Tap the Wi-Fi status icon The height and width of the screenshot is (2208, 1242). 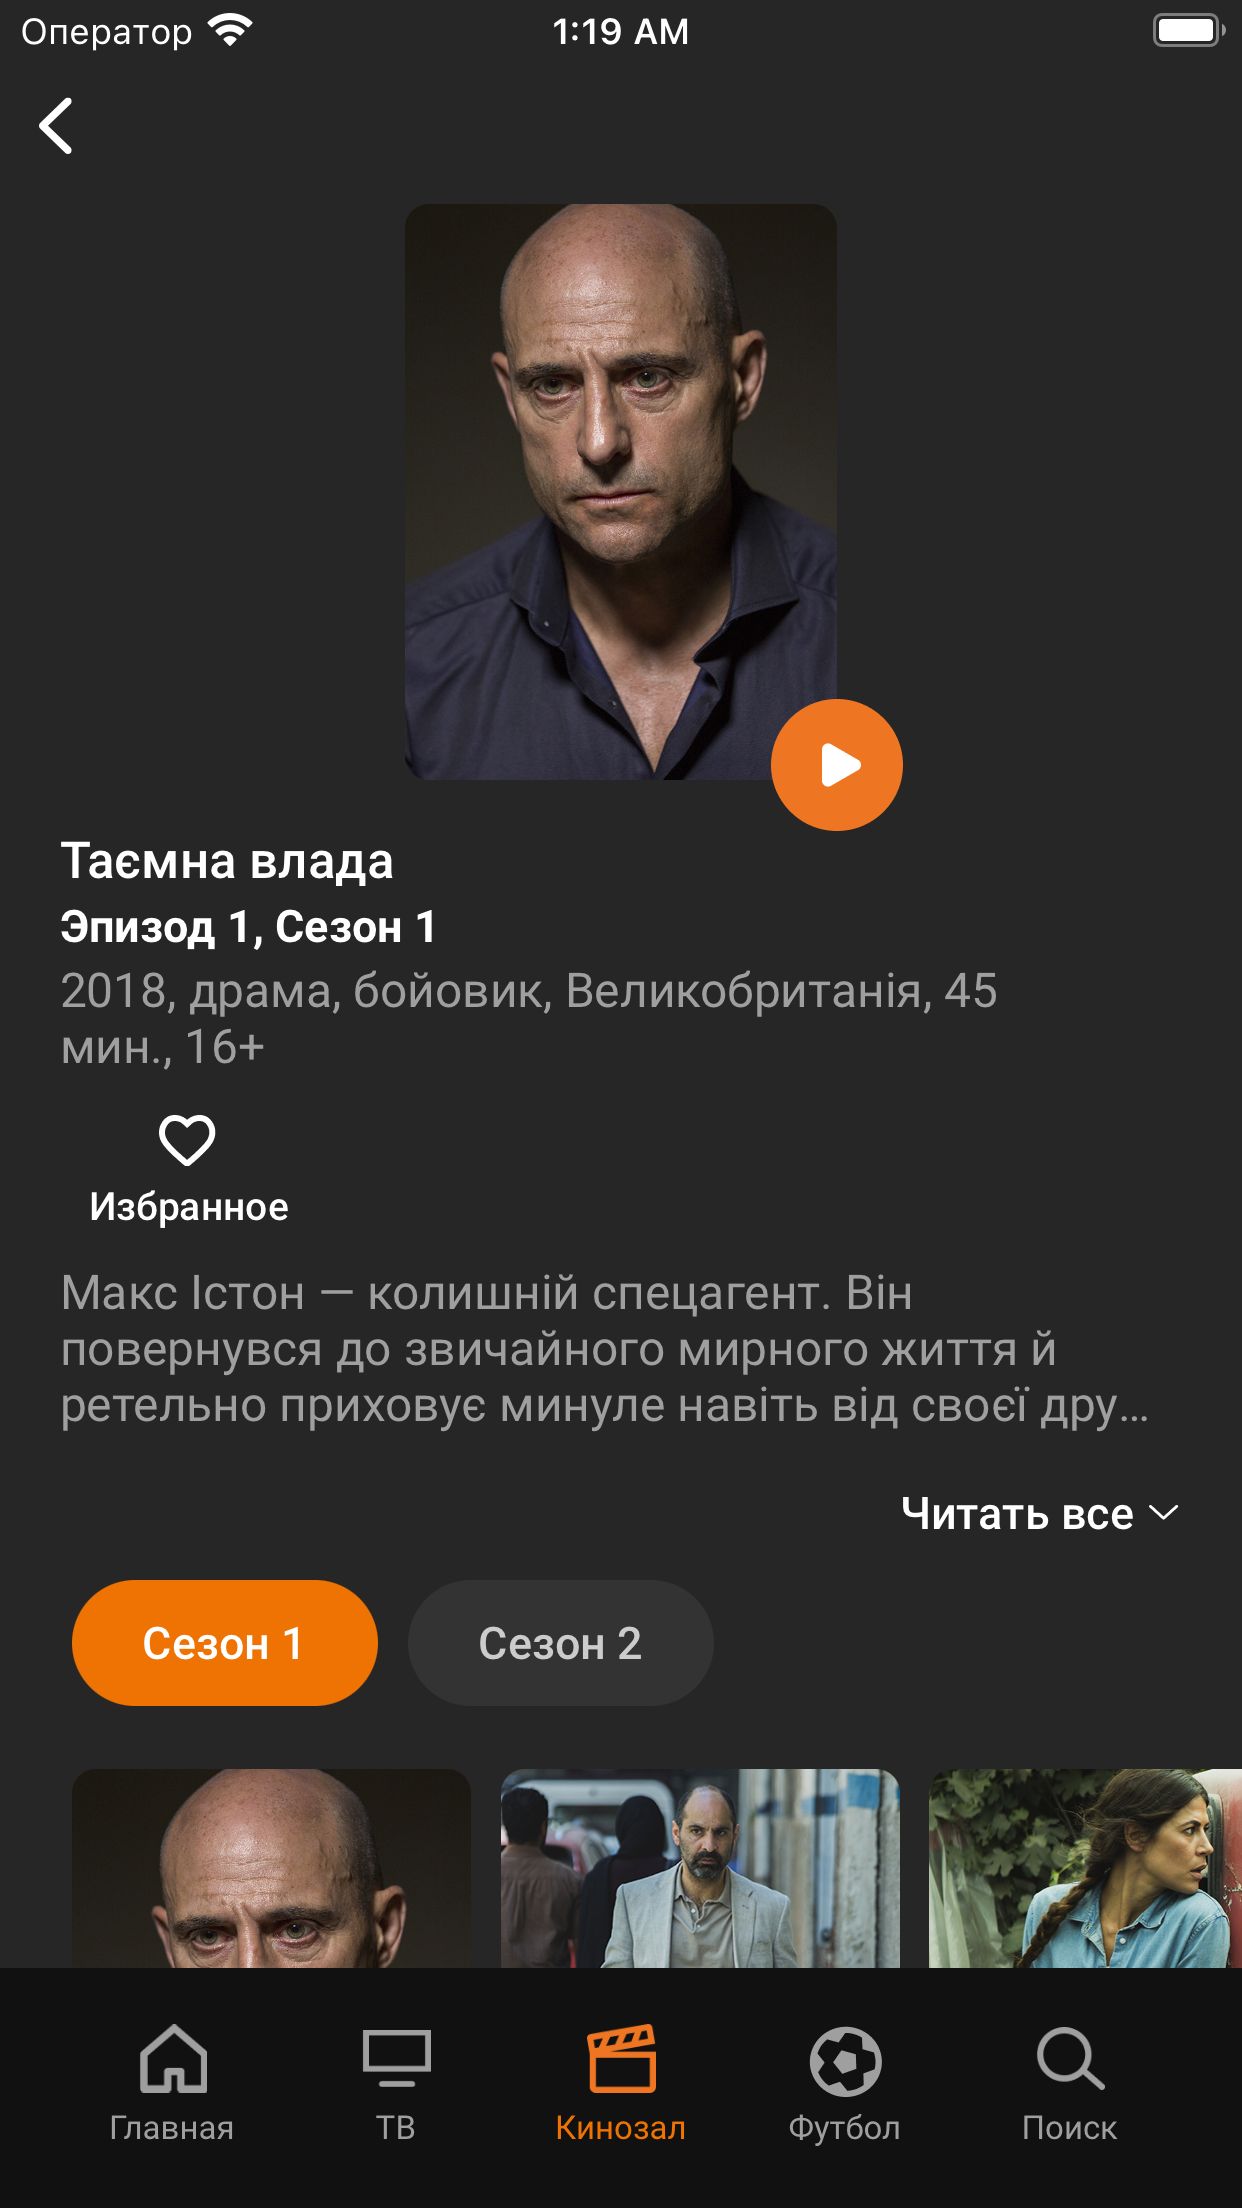231,31
